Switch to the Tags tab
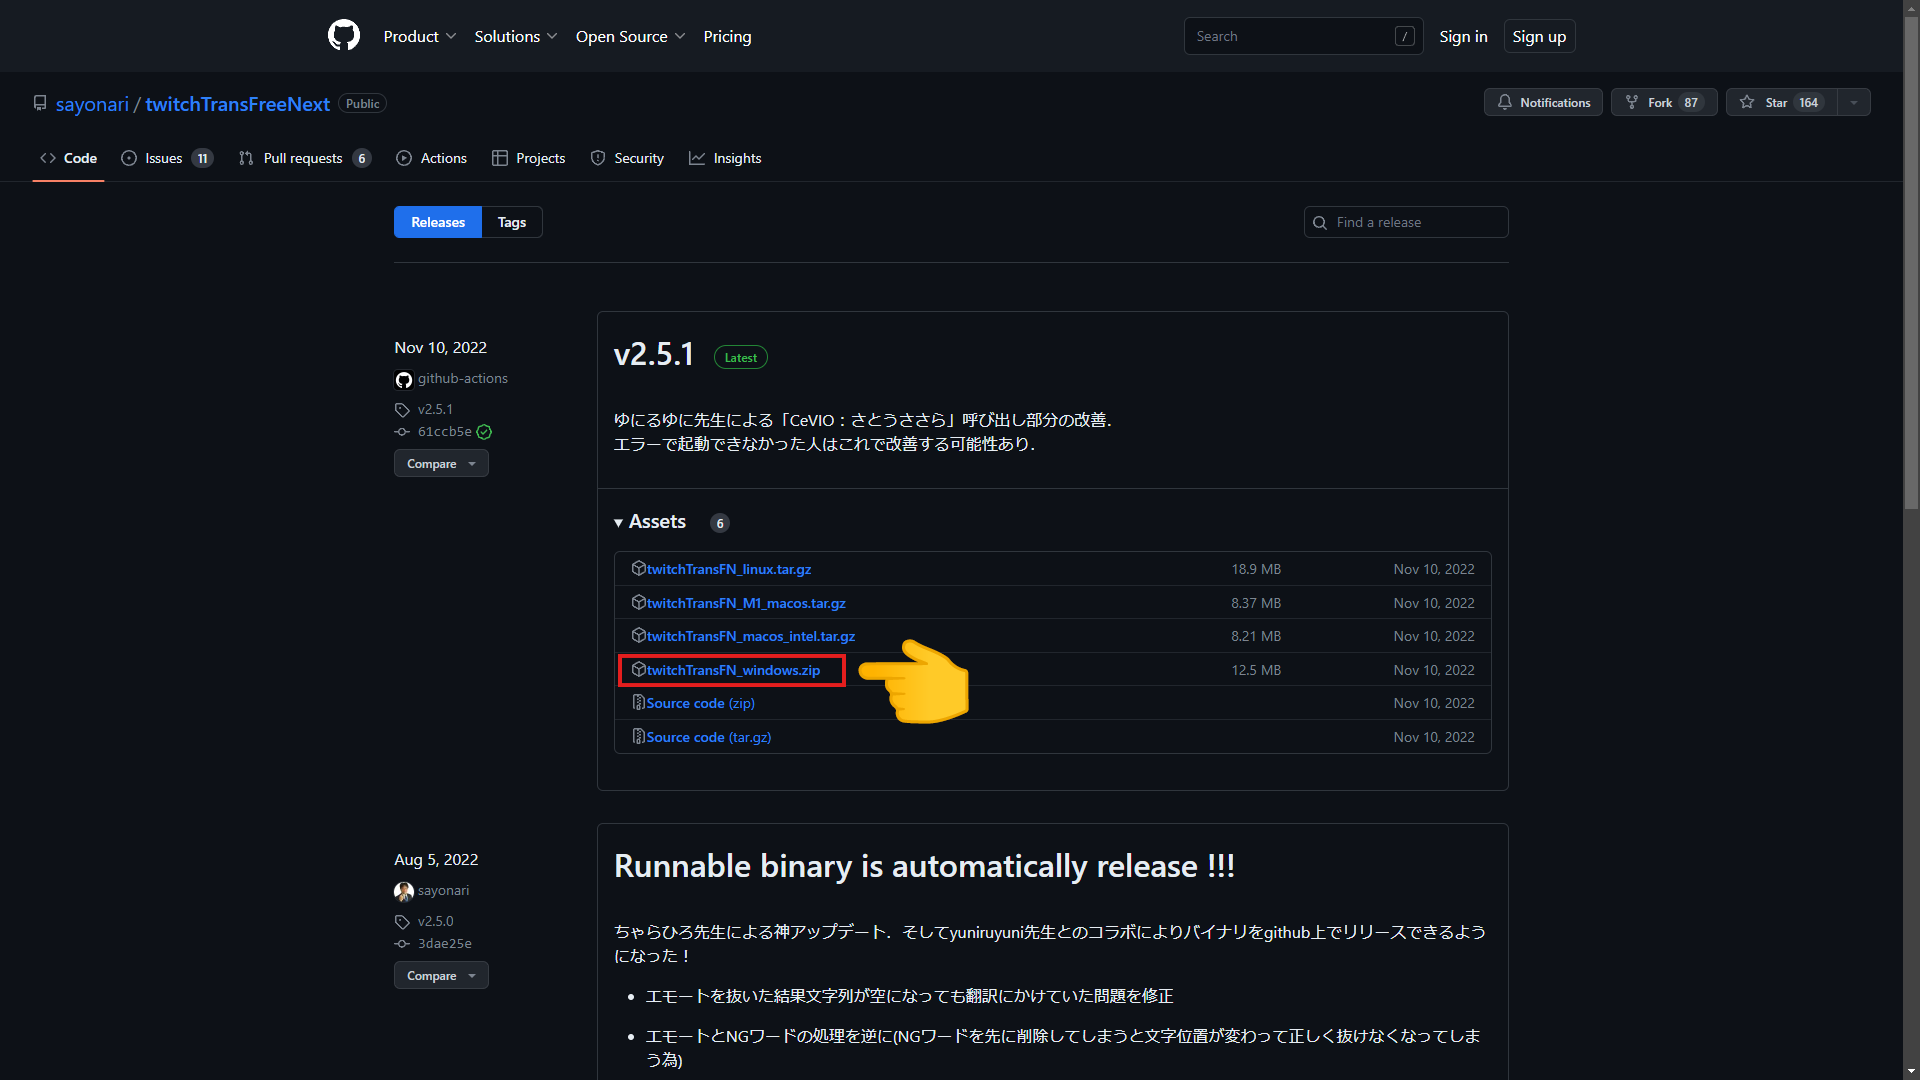Viewport: 1920px width, 1080px height. (511, 222)
